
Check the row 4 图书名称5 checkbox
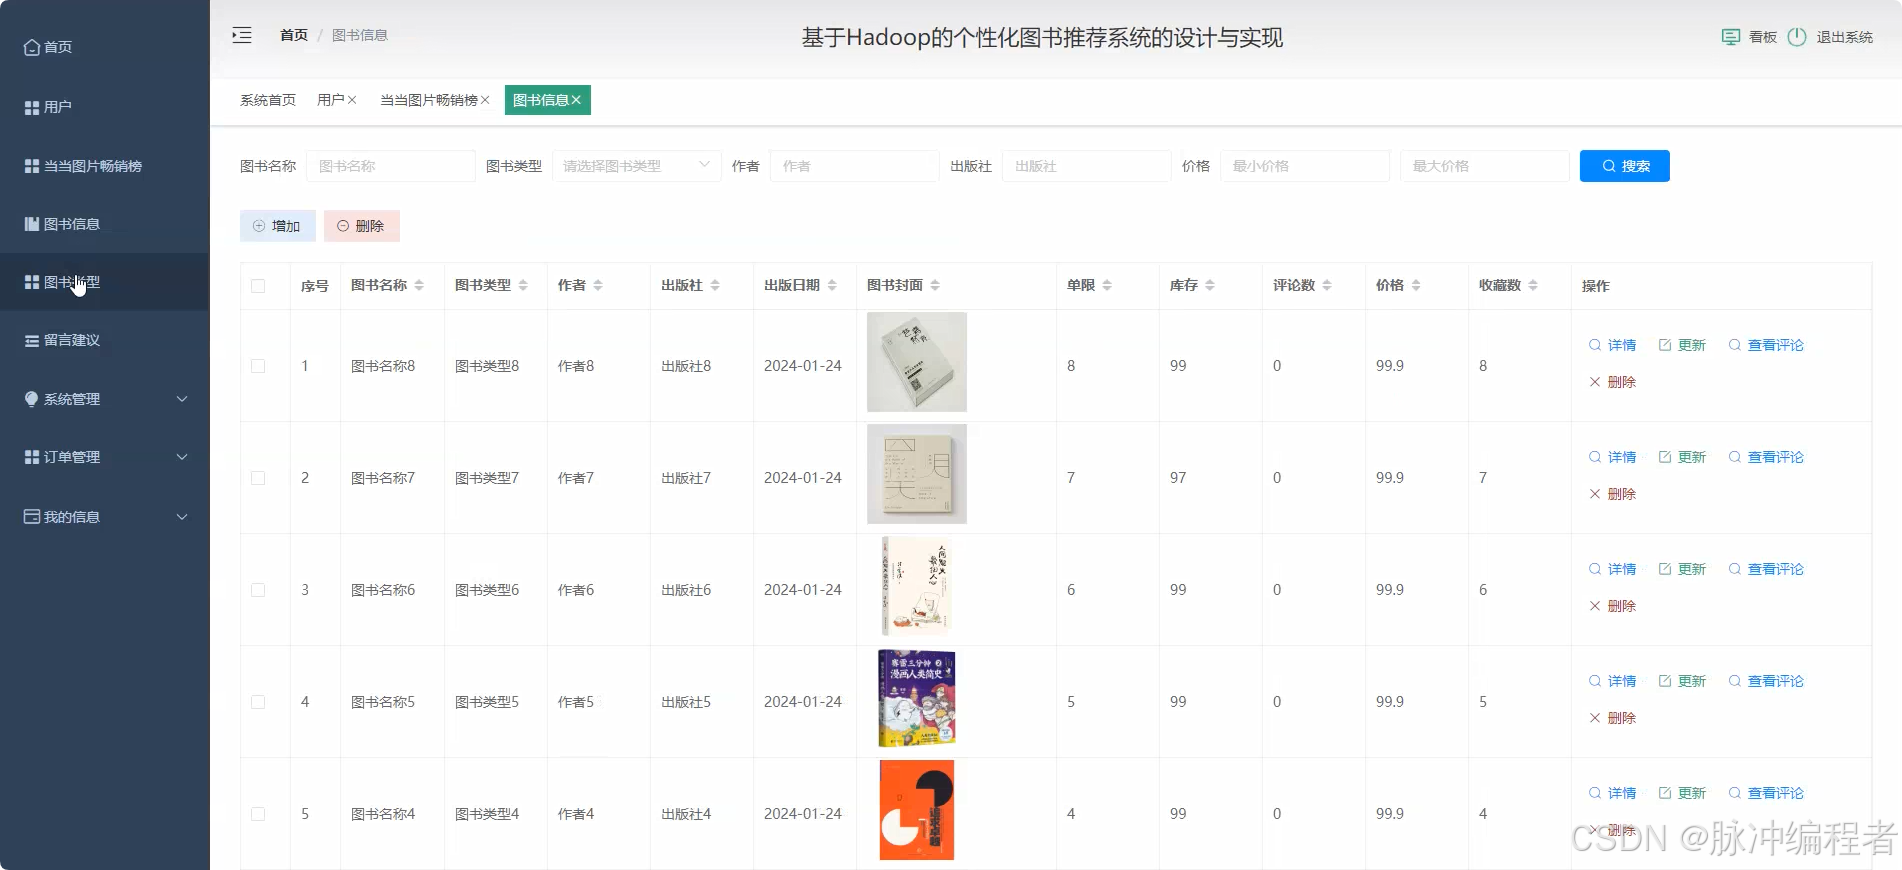pyautogui.click(x=258, y=702)
